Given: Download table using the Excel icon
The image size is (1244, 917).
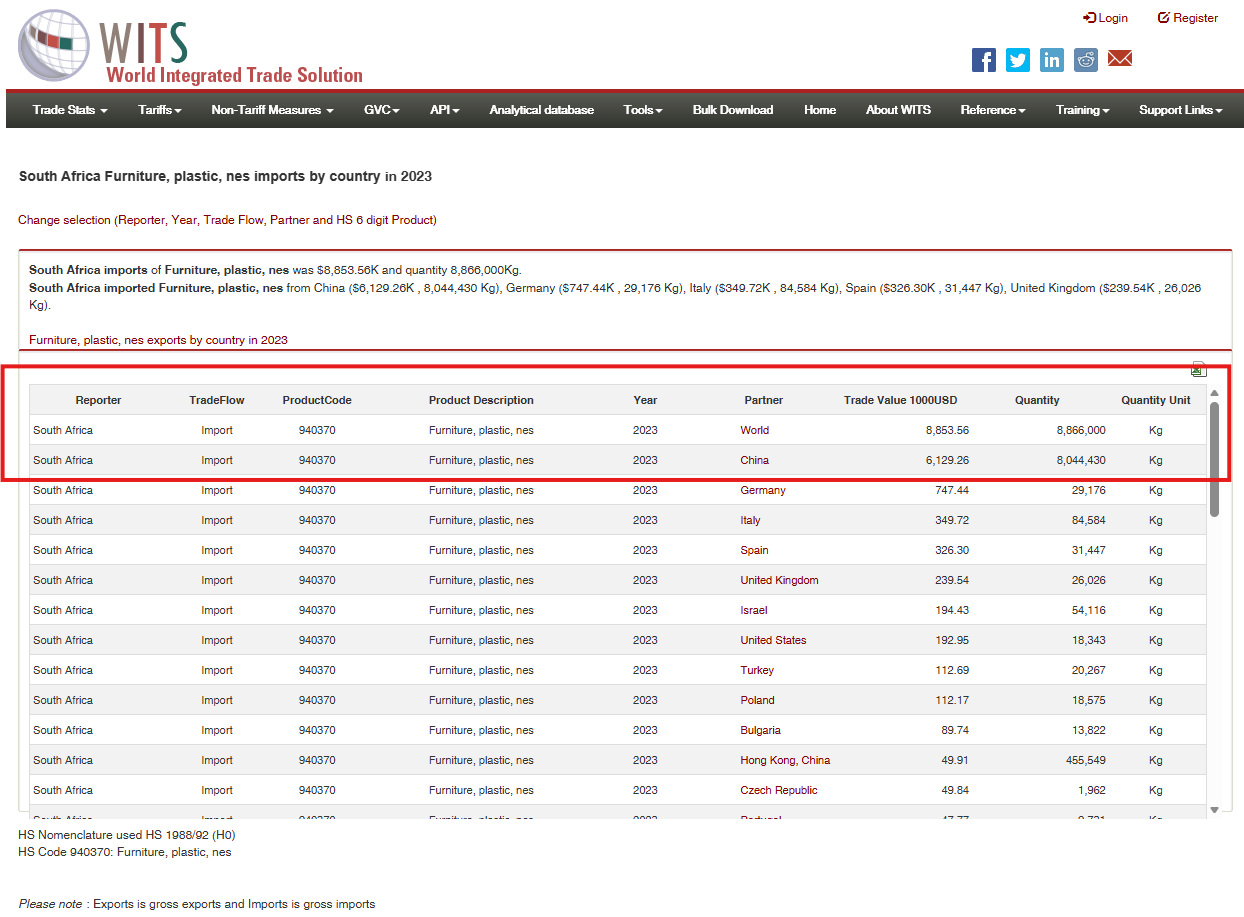Looking at the screenshot, I should coord(1198,370).
